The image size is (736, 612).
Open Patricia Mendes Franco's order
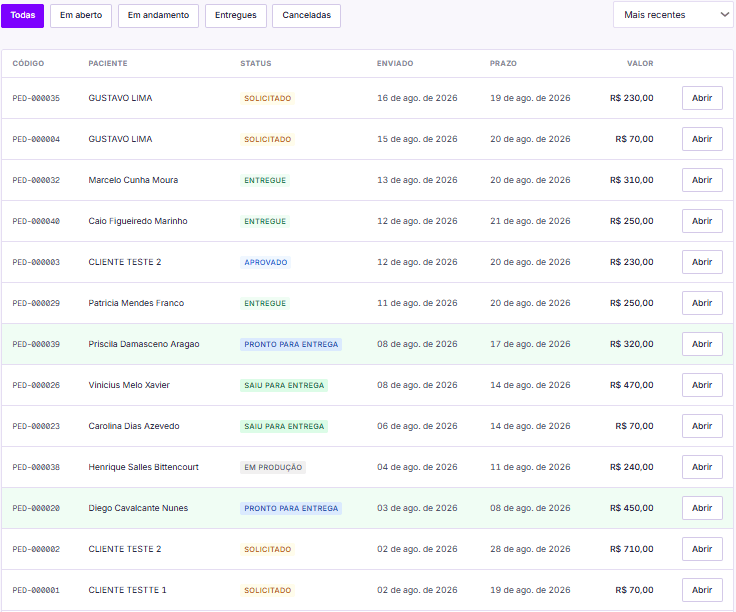coord(702,303)
